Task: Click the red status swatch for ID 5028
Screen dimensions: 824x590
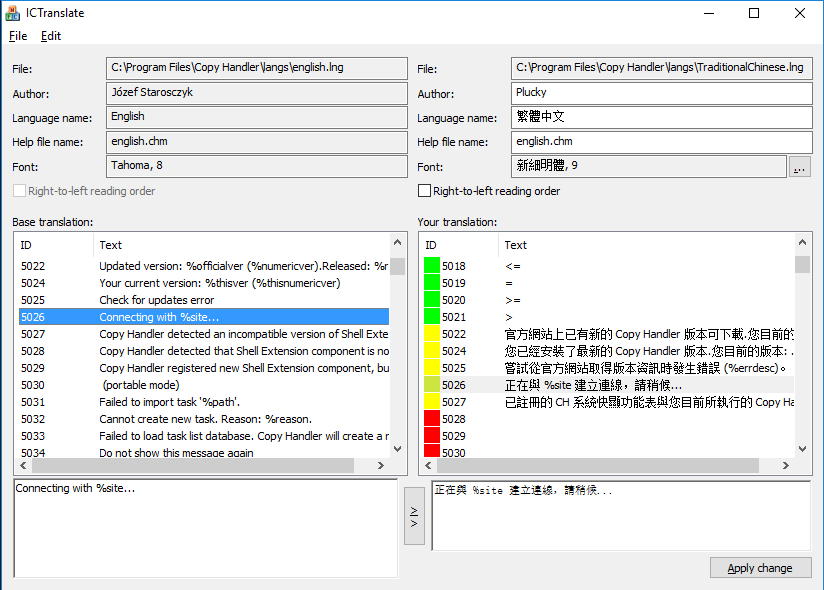Action: 432,419
